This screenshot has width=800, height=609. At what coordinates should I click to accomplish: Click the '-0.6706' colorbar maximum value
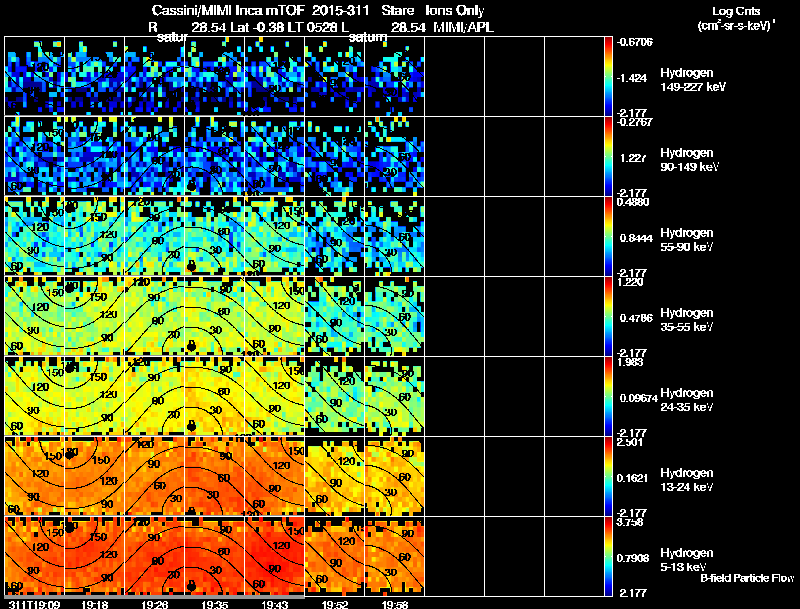click(635, 42)
